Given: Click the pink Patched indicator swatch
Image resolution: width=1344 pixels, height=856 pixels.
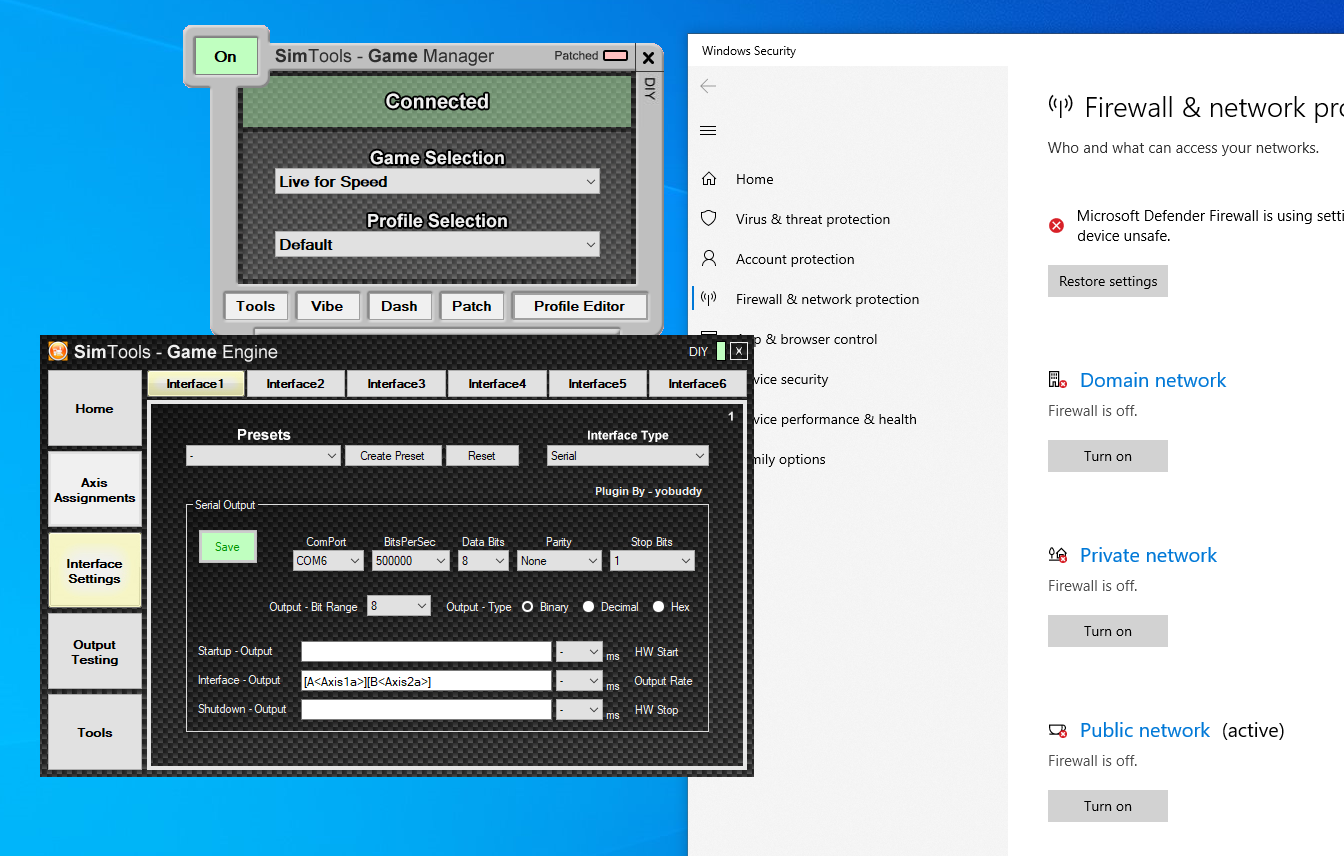Looking at the screenshot, I should click(x=616, y=56).
